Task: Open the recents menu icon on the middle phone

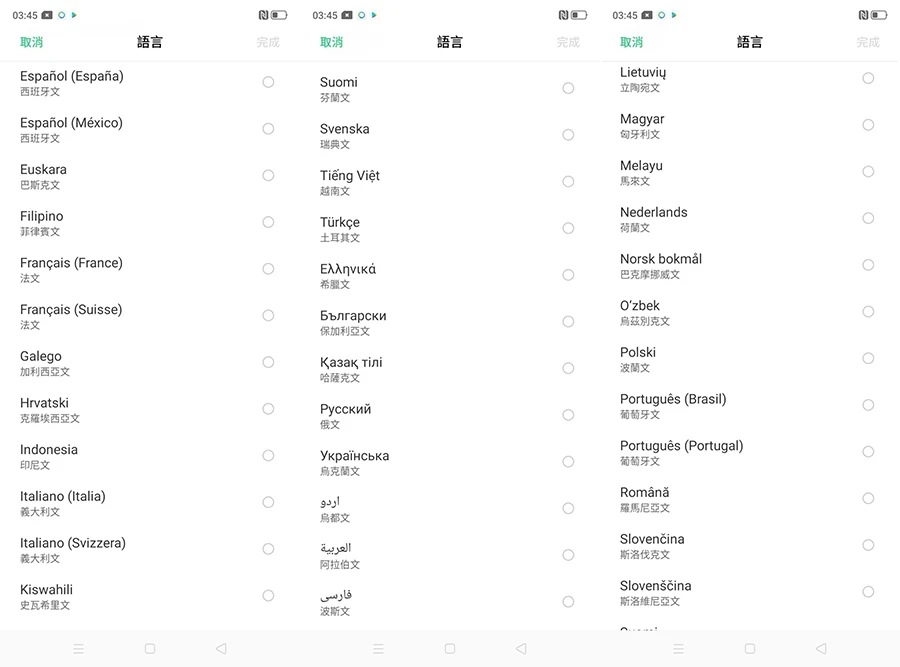Action: [x=378, y=649]
